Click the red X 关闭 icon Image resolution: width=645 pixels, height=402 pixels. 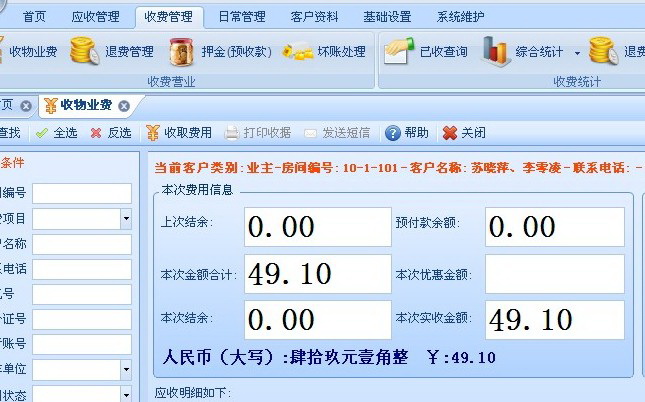(450, 133)
